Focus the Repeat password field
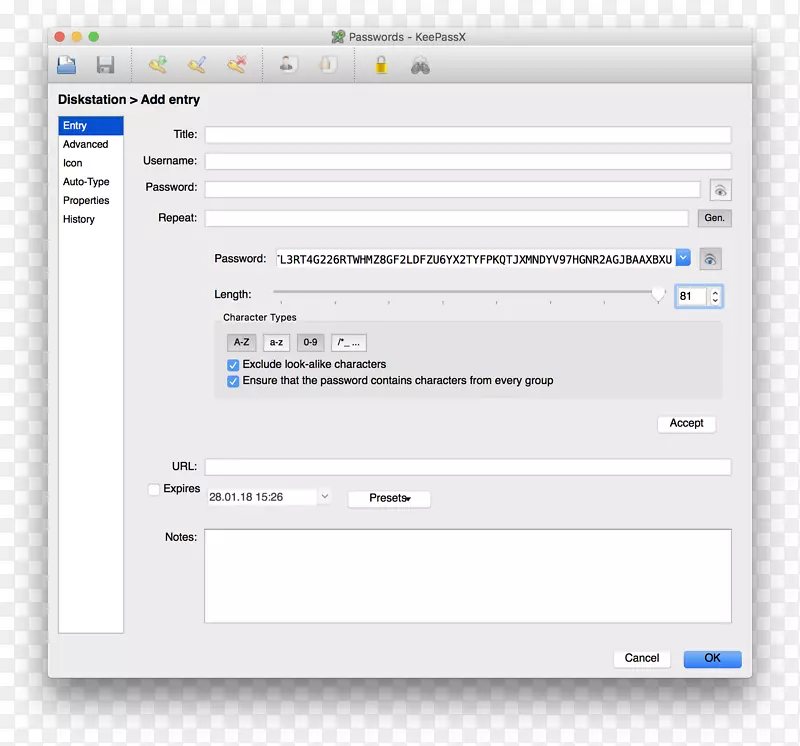The height and width of the screenshot is (746, 800). click(446, 218)
